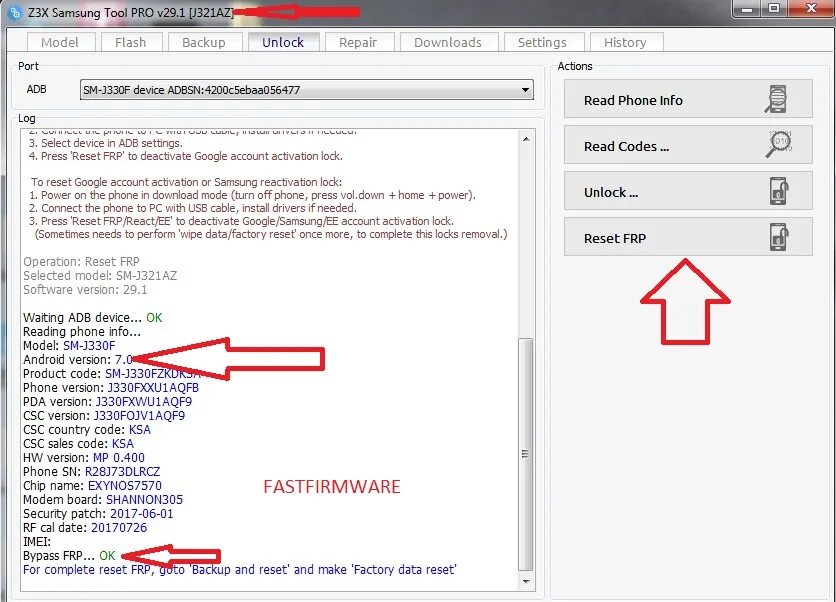Screen dimensions: 836x602
Task: Click 'Software version: 29.1' log line
Action: click(x=85, y=290)
